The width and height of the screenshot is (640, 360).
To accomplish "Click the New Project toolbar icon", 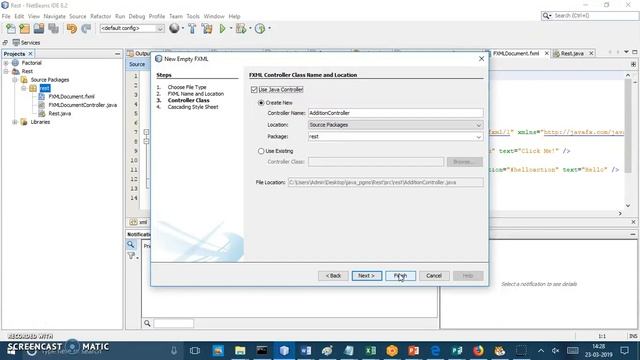I will 24,28.
